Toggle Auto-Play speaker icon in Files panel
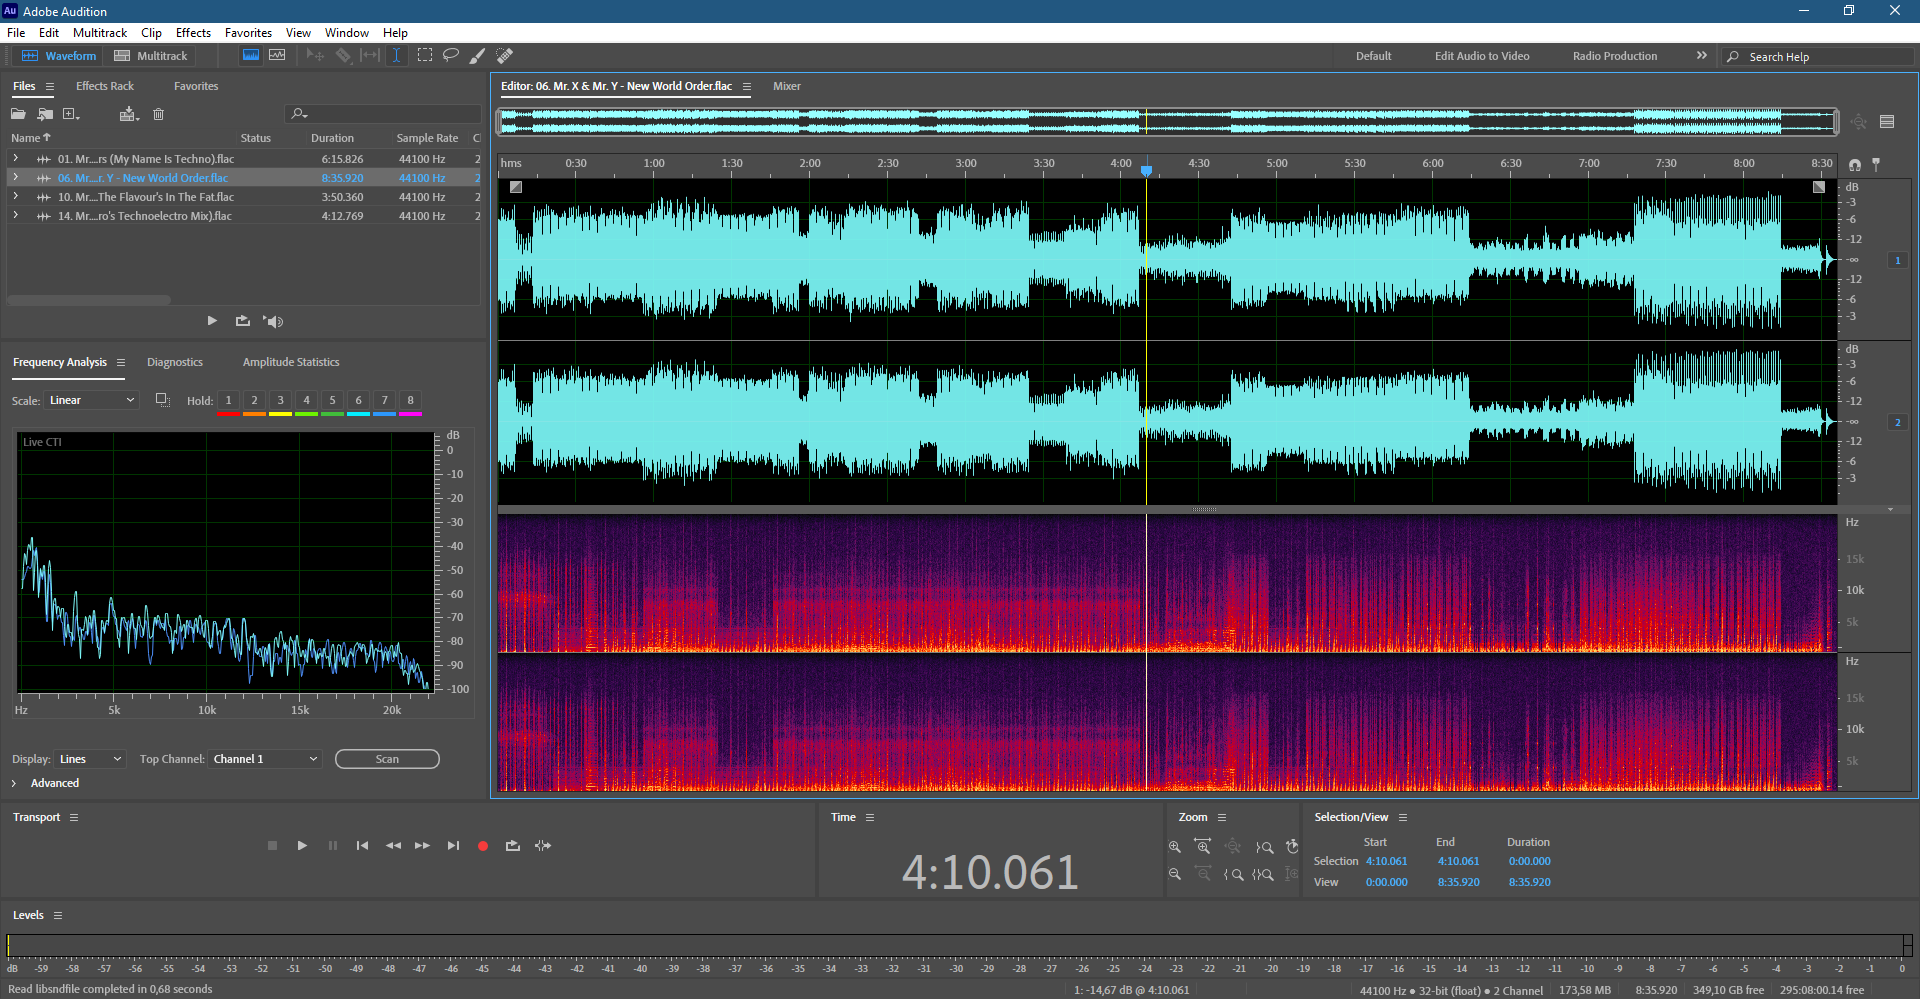1920x999 pixels. click(273, 321)
